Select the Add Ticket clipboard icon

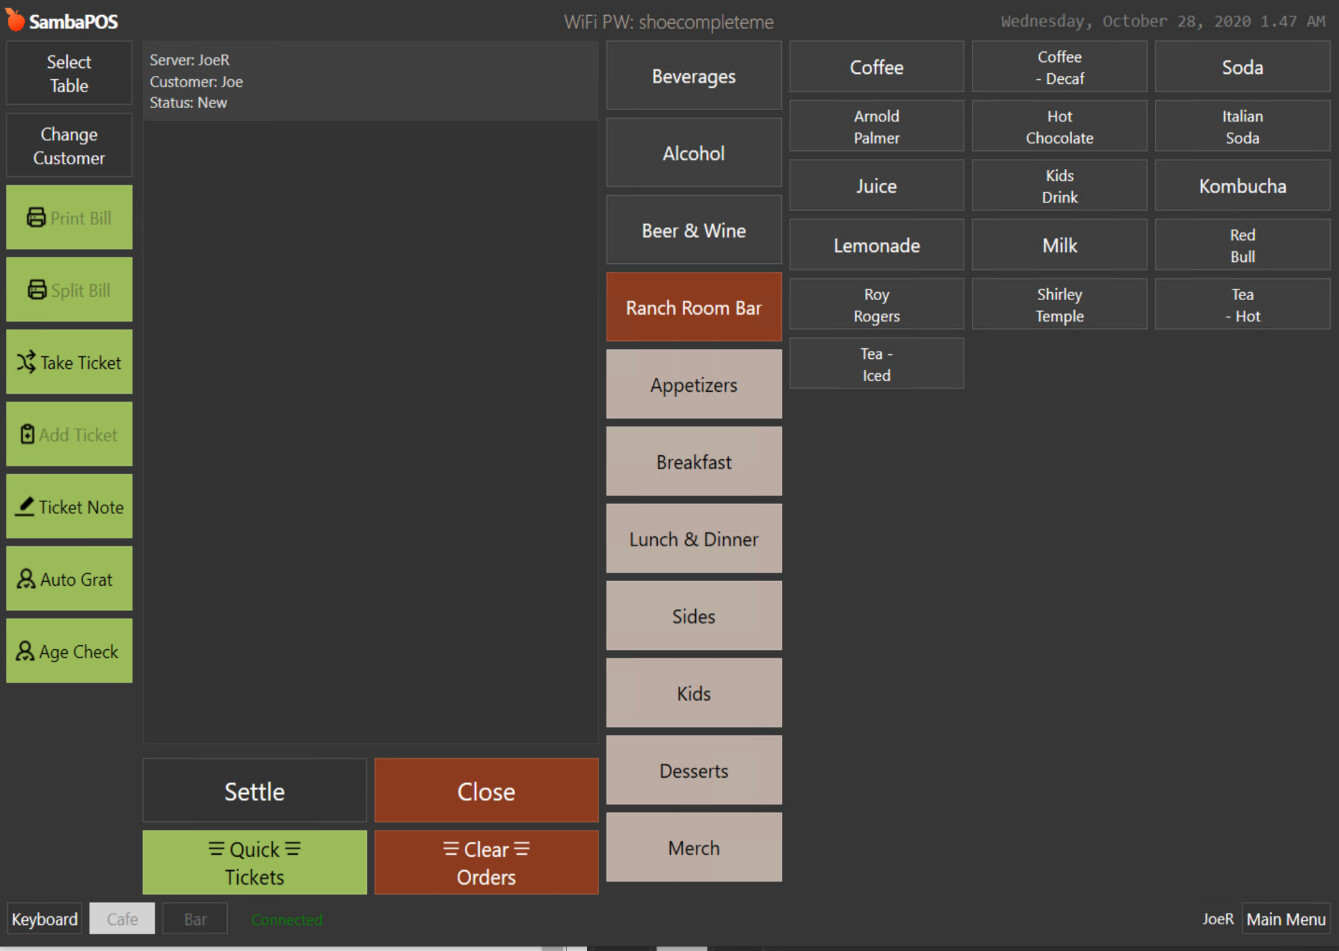29,433
